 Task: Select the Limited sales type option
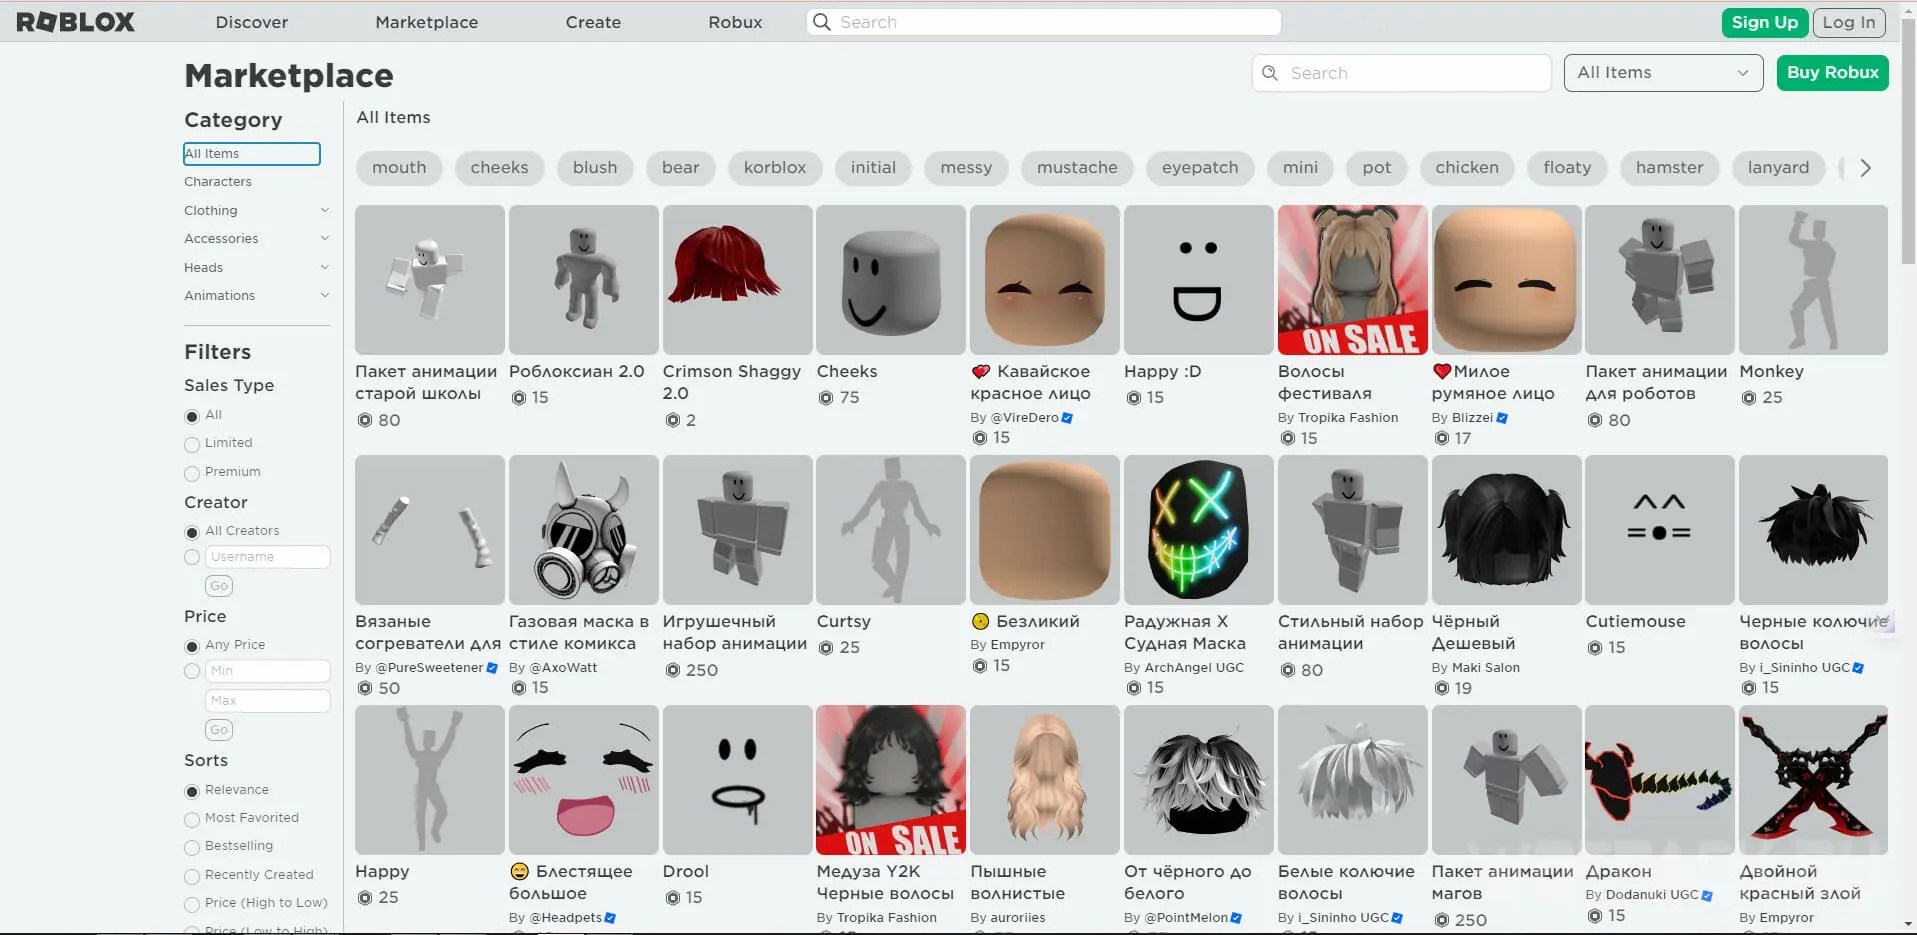tap(192, 444)
